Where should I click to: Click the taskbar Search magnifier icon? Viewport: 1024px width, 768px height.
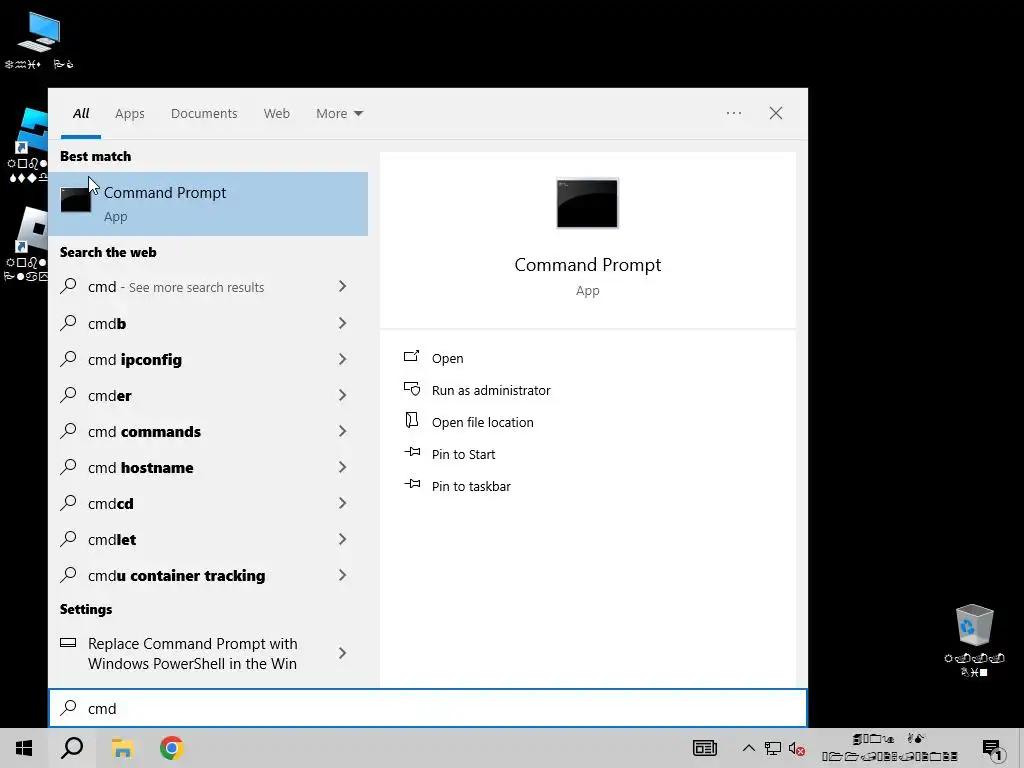(x=72, y=748)
